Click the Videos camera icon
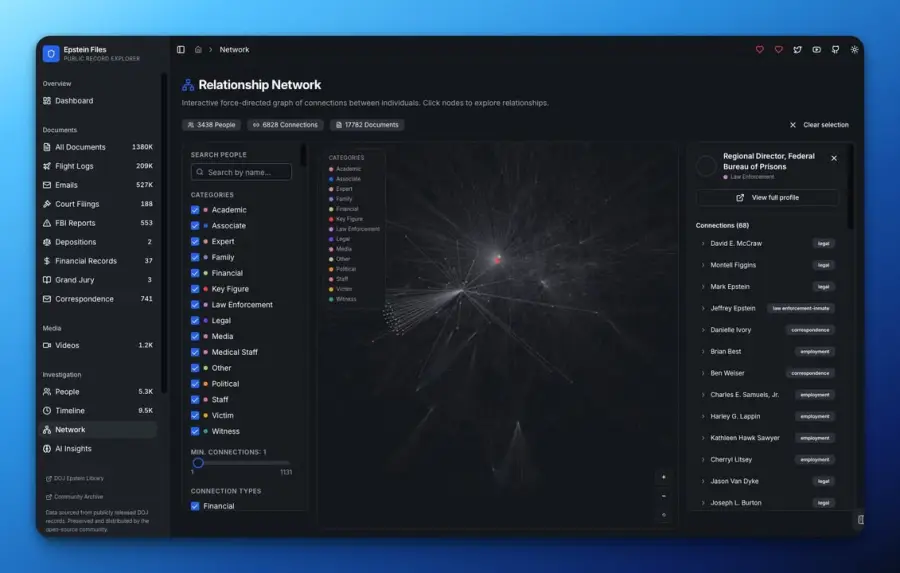The image size is (900, 573). pos(47,346)
